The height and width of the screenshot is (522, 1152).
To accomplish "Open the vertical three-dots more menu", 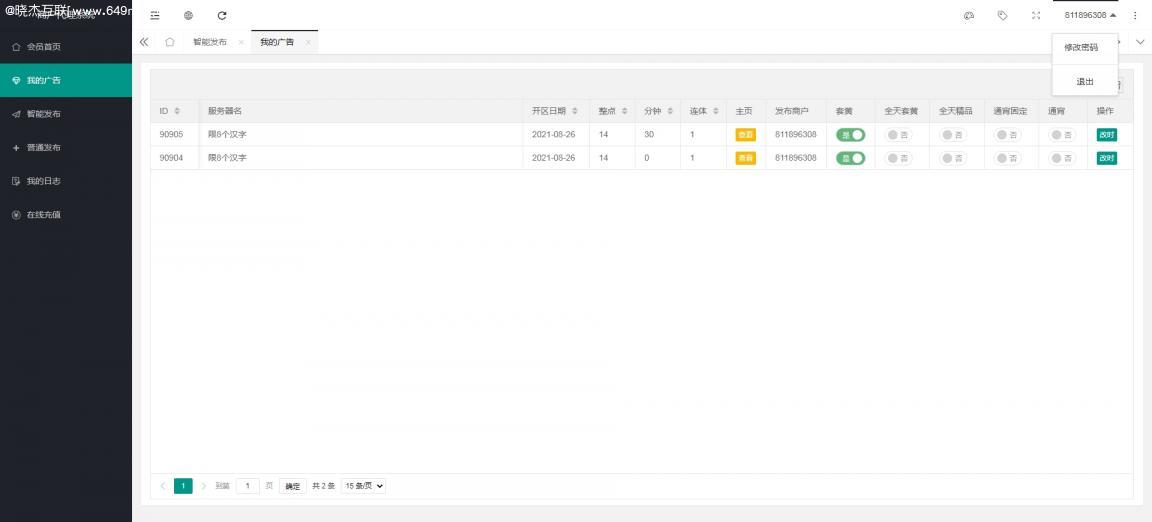I will (x=1135, y=15).
